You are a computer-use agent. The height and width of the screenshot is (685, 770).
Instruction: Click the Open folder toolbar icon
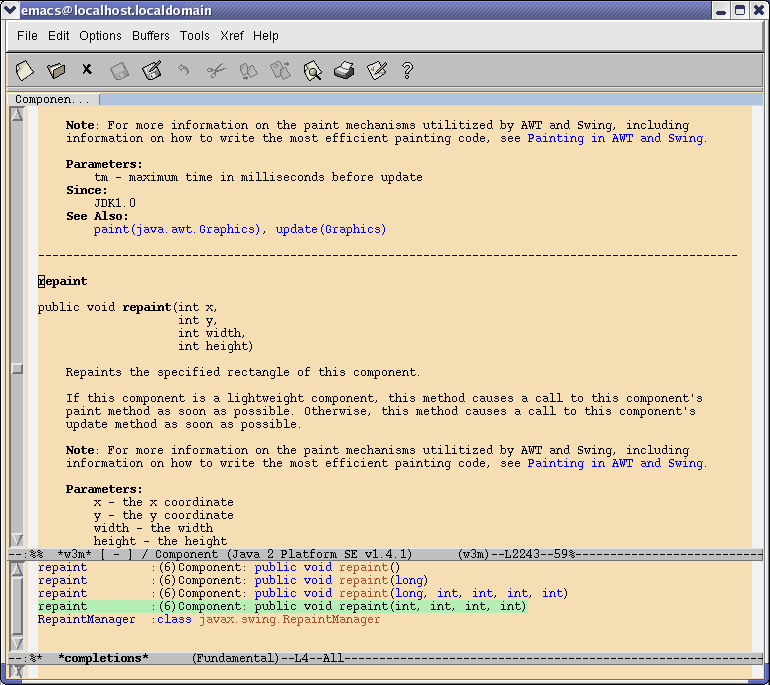click(x=56, y=71)
